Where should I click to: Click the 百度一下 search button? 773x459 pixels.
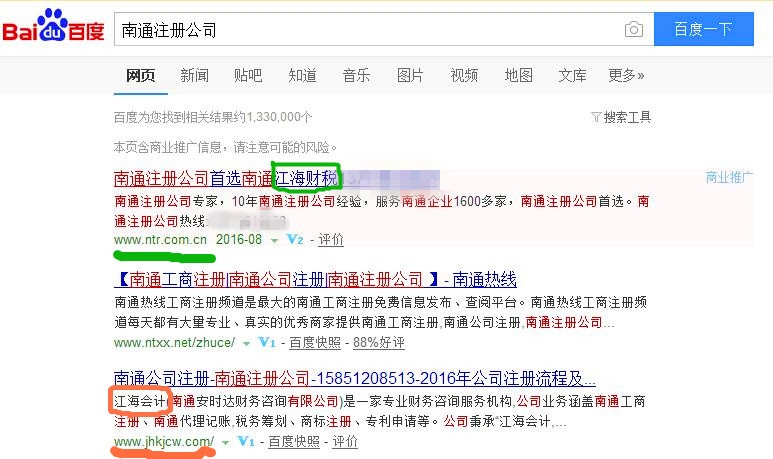coord(703,29)
